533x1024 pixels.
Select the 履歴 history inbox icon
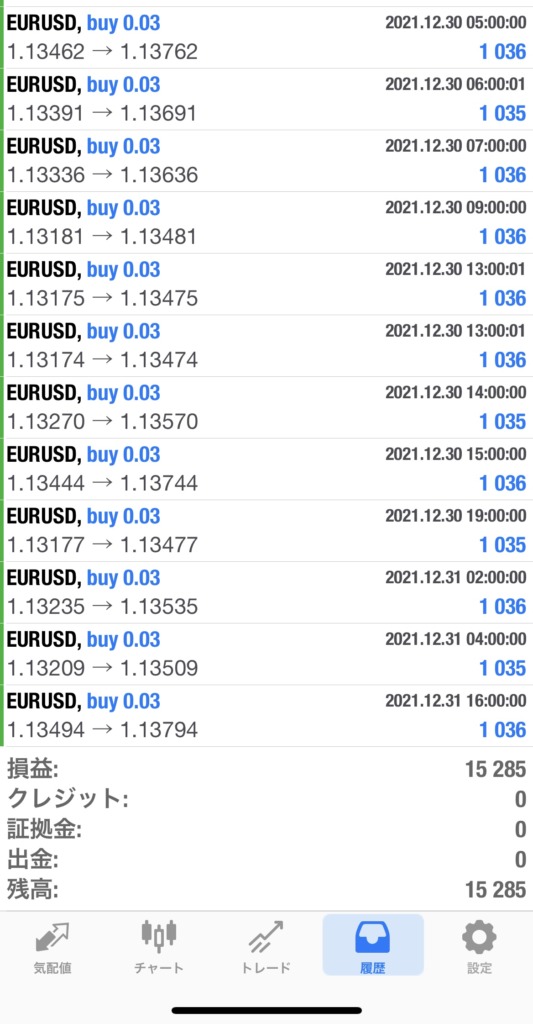(372, 937)
